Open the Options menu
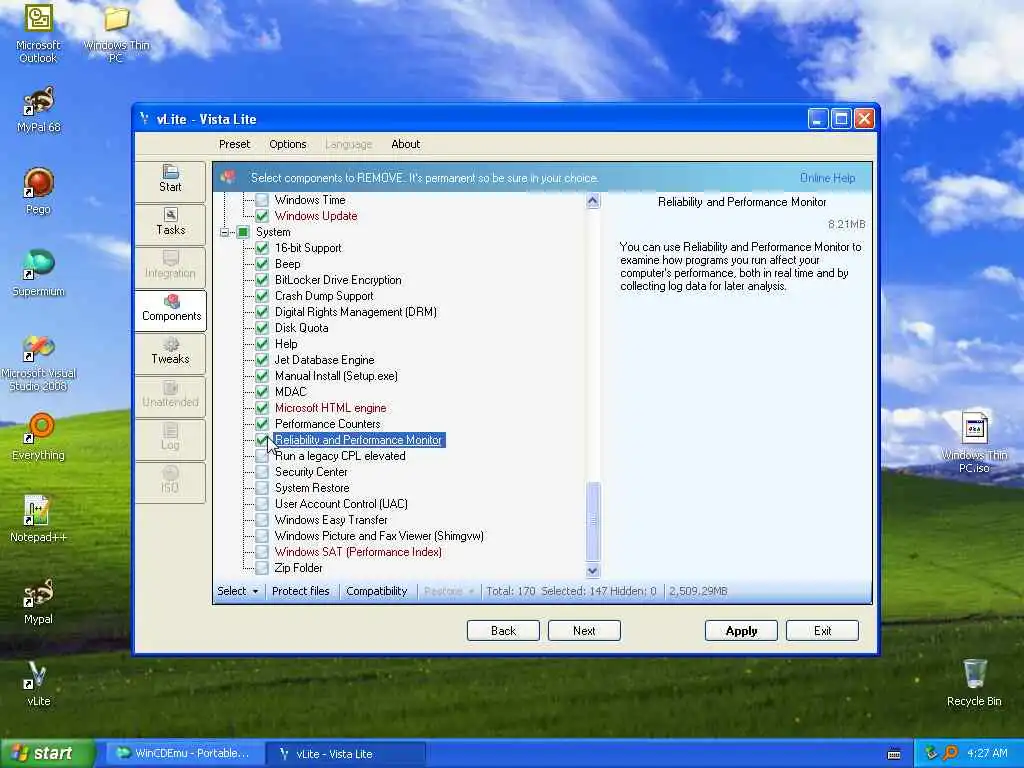This screenshot has height=768, width=1024. click(287, 144)
